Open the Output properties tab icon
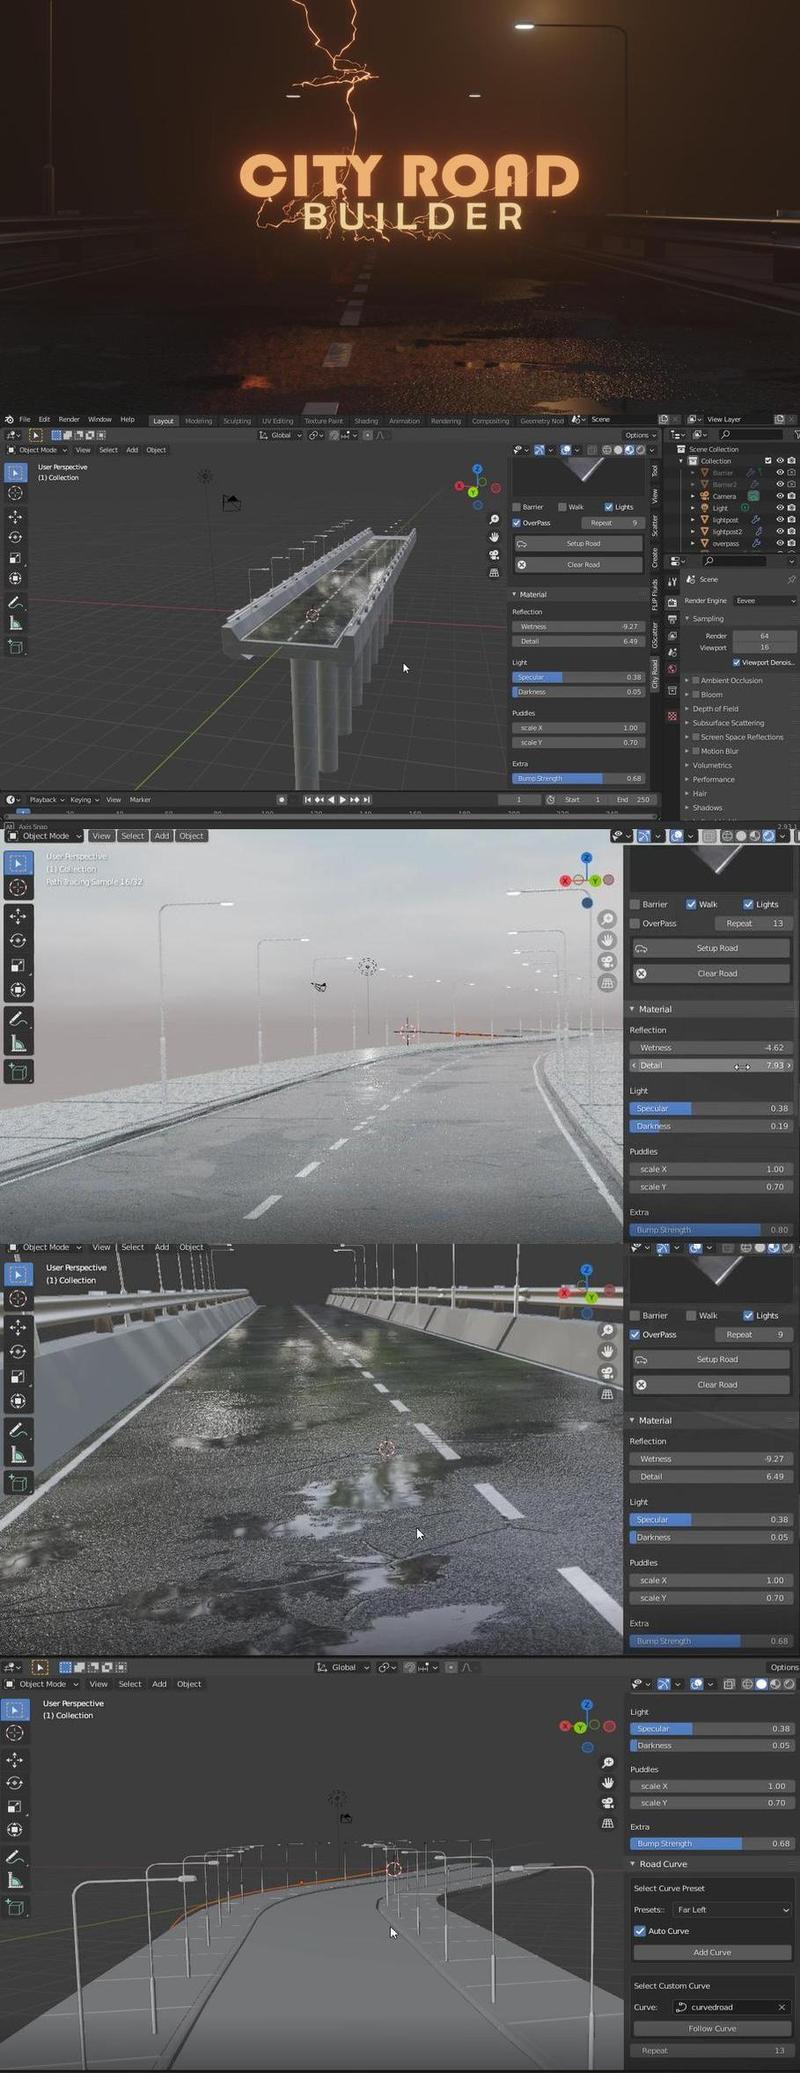 (x=672, y=620)
